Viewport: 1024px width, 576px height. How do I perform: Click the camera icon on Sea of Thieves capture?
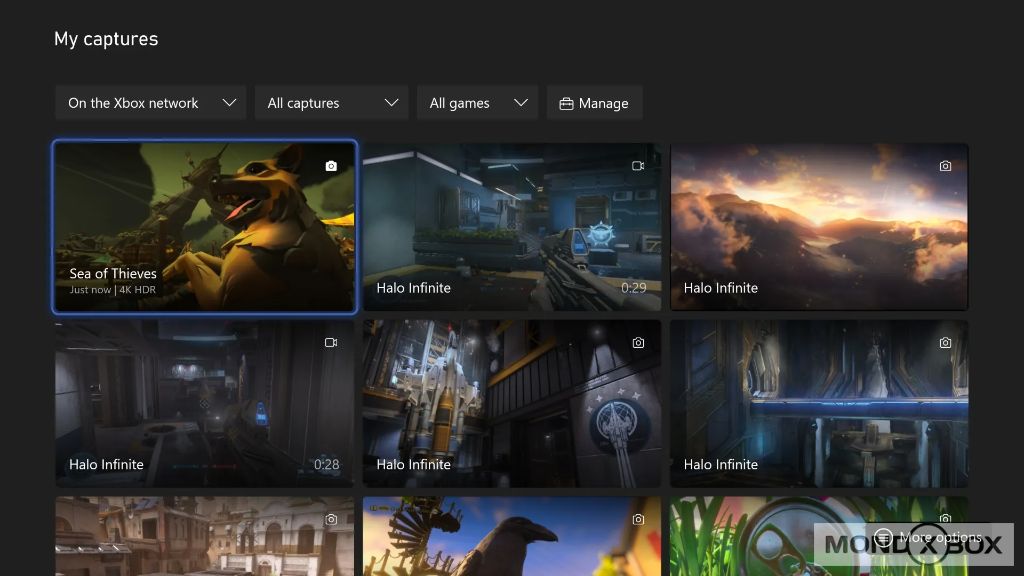(x=331, y=166)
